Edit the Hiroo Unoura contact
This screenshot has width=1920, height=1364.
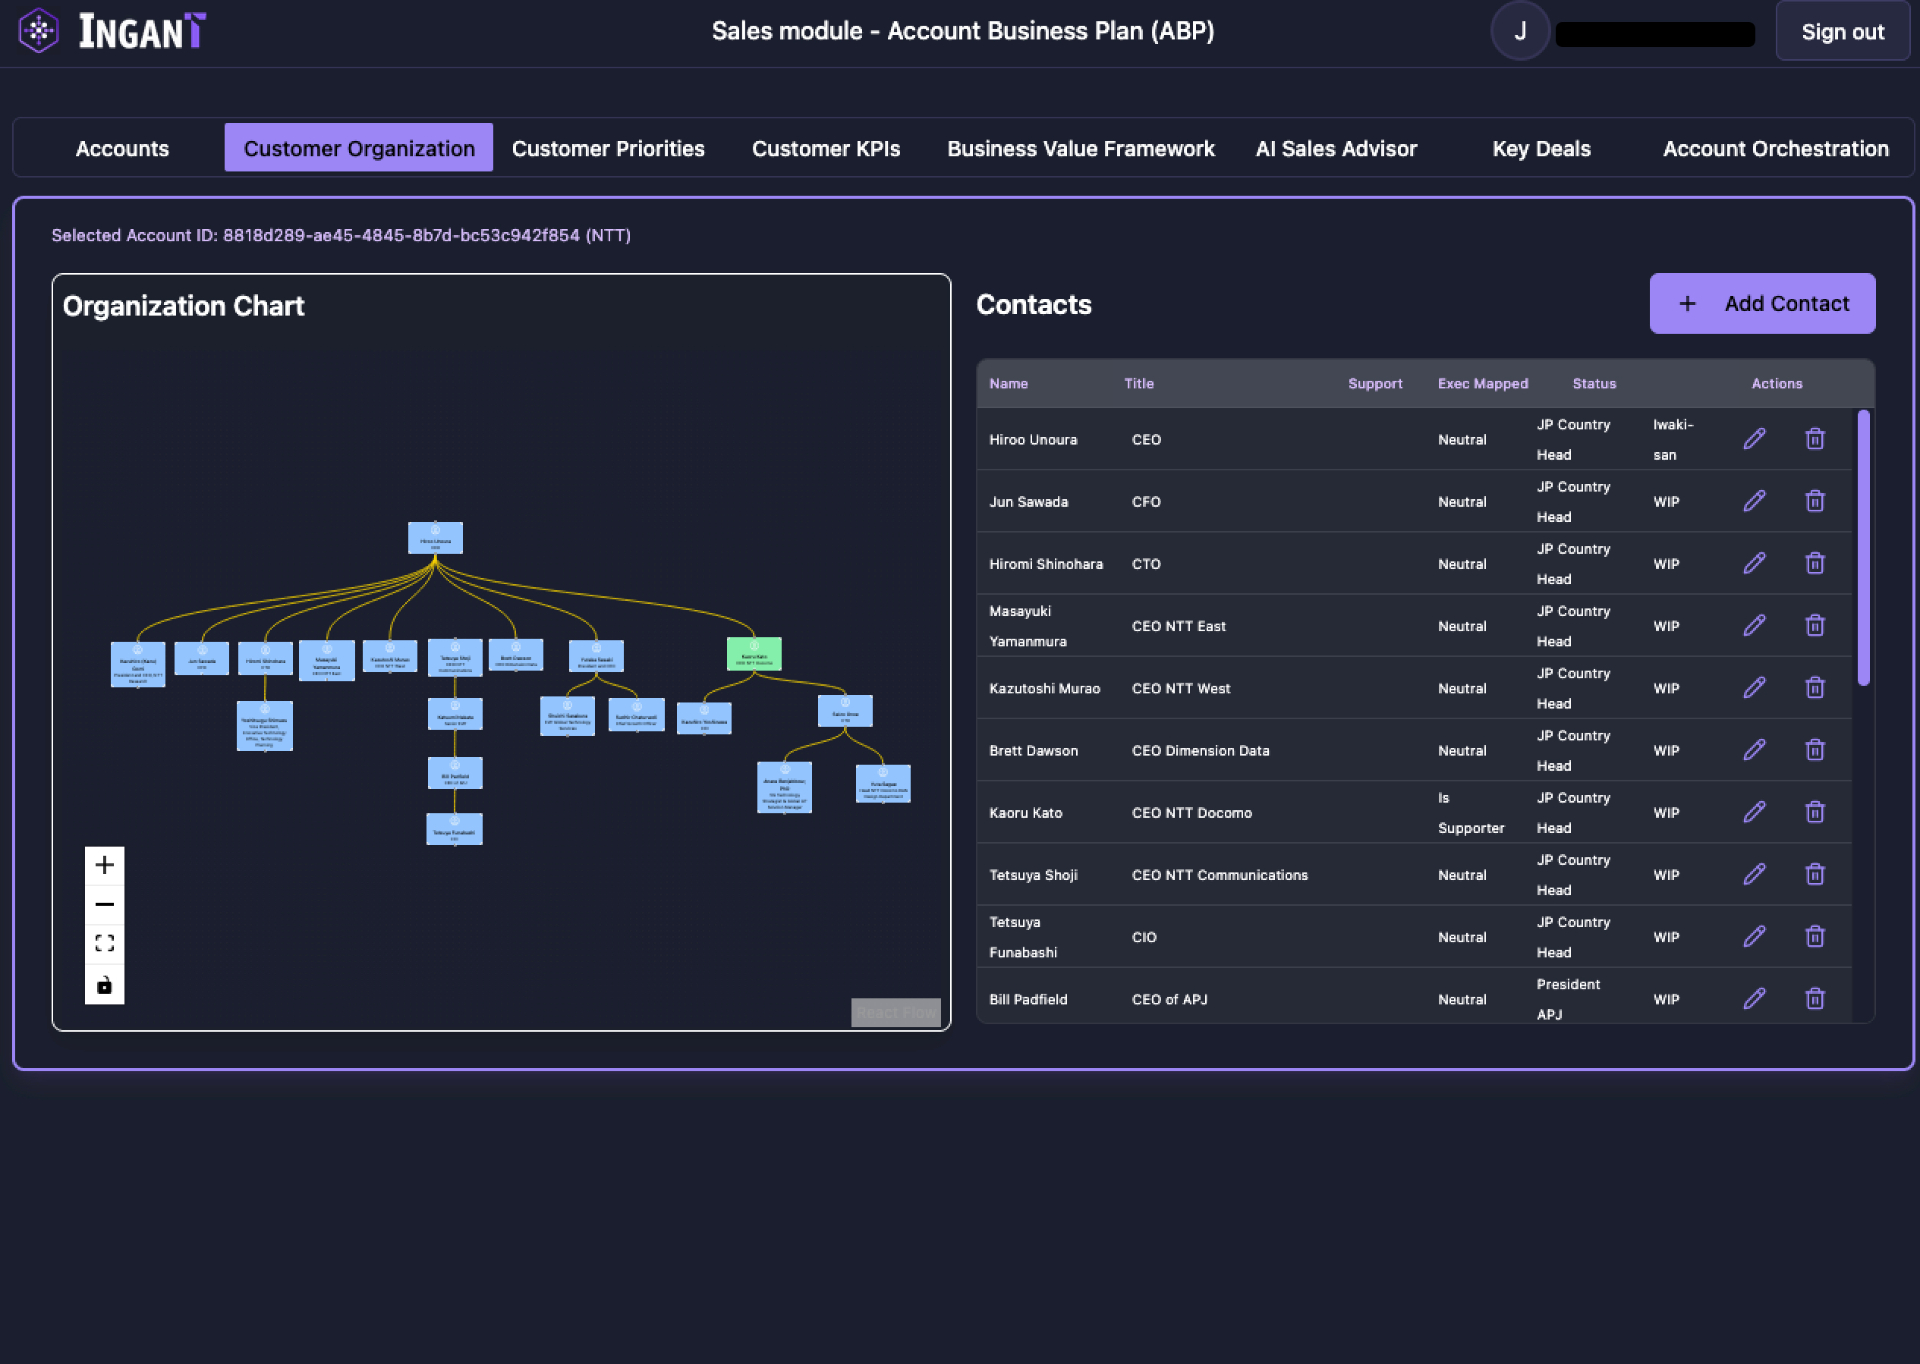tap(1754, 439)
